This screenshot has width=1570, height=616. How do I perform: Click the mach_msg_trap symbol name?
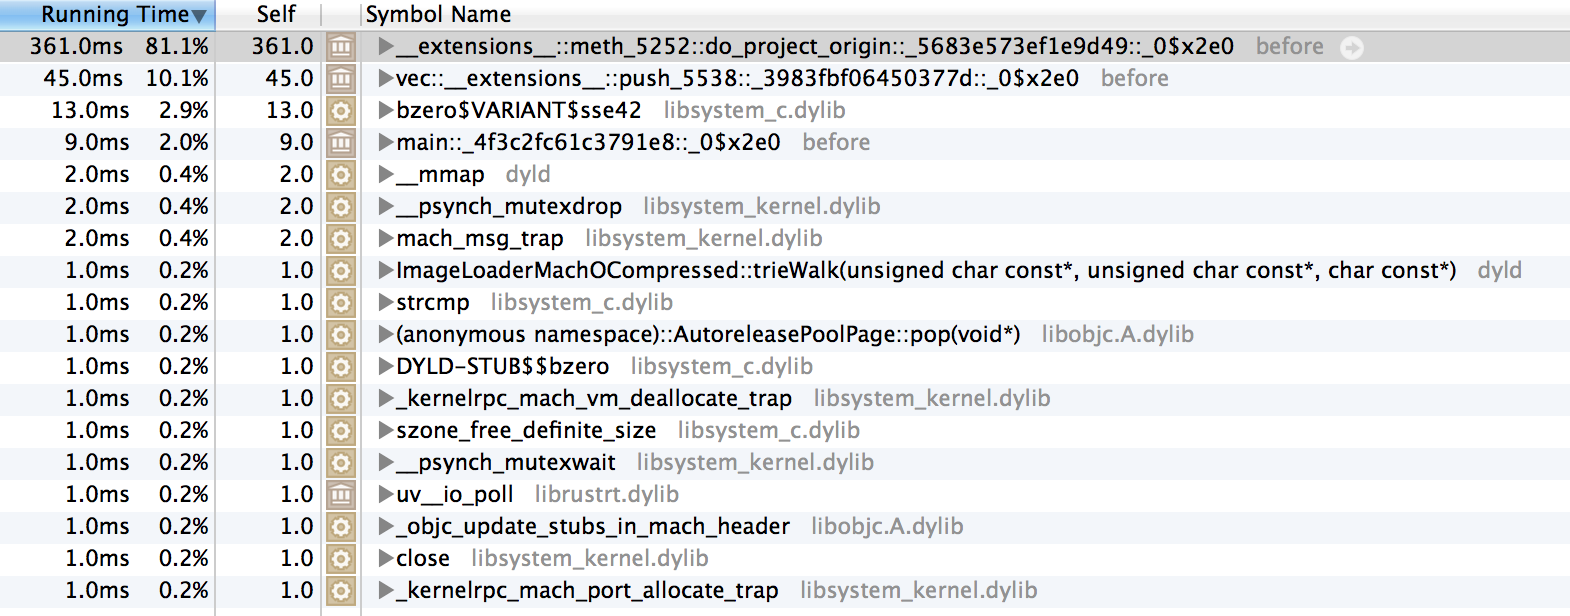(x=480, y=238)
